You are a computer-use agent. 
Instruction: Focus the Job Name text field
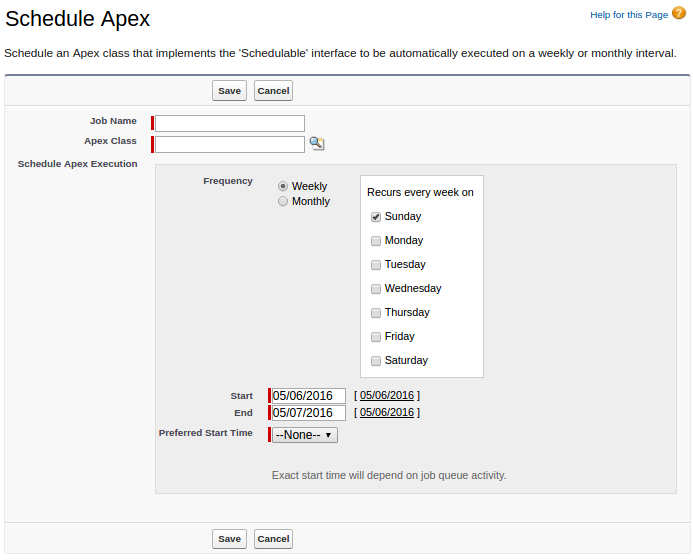pos(230,124)
